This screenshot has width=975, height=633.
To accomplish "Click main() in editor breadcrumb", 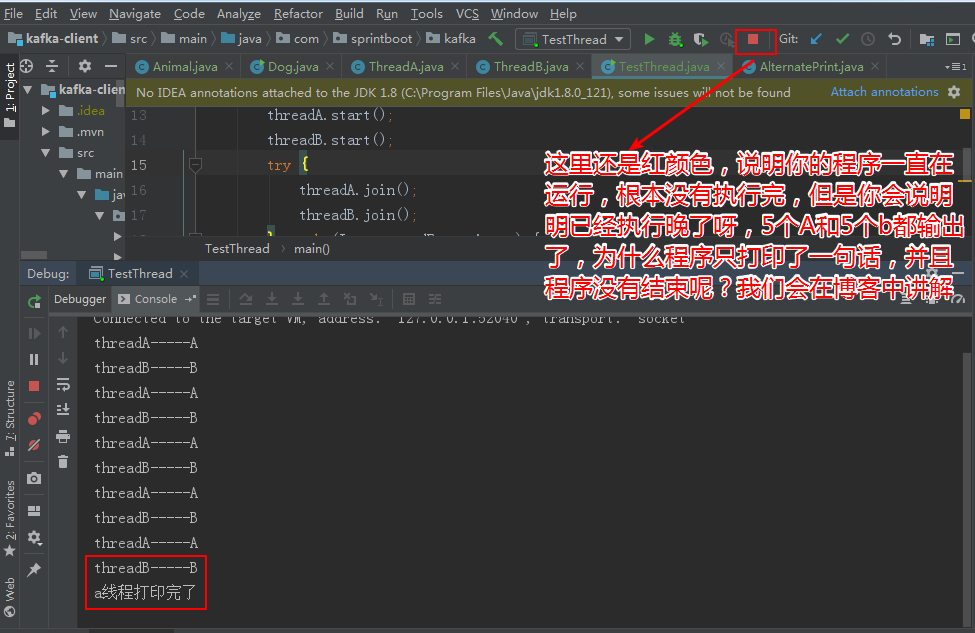I will tap(312, 249).
